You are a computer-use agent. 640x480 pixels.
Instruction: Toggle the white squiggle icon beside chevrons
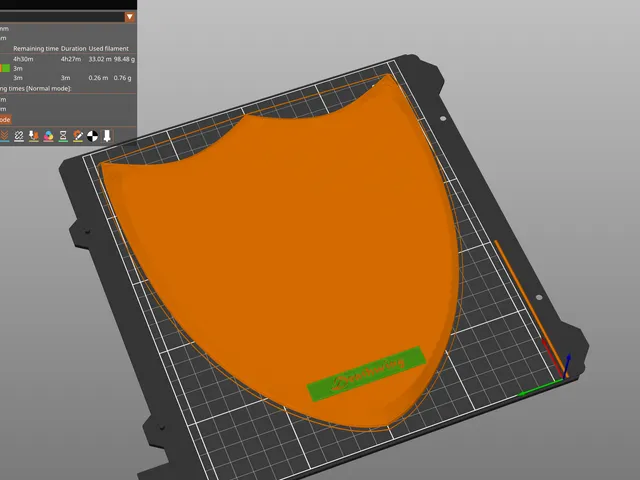pos(19,136)
